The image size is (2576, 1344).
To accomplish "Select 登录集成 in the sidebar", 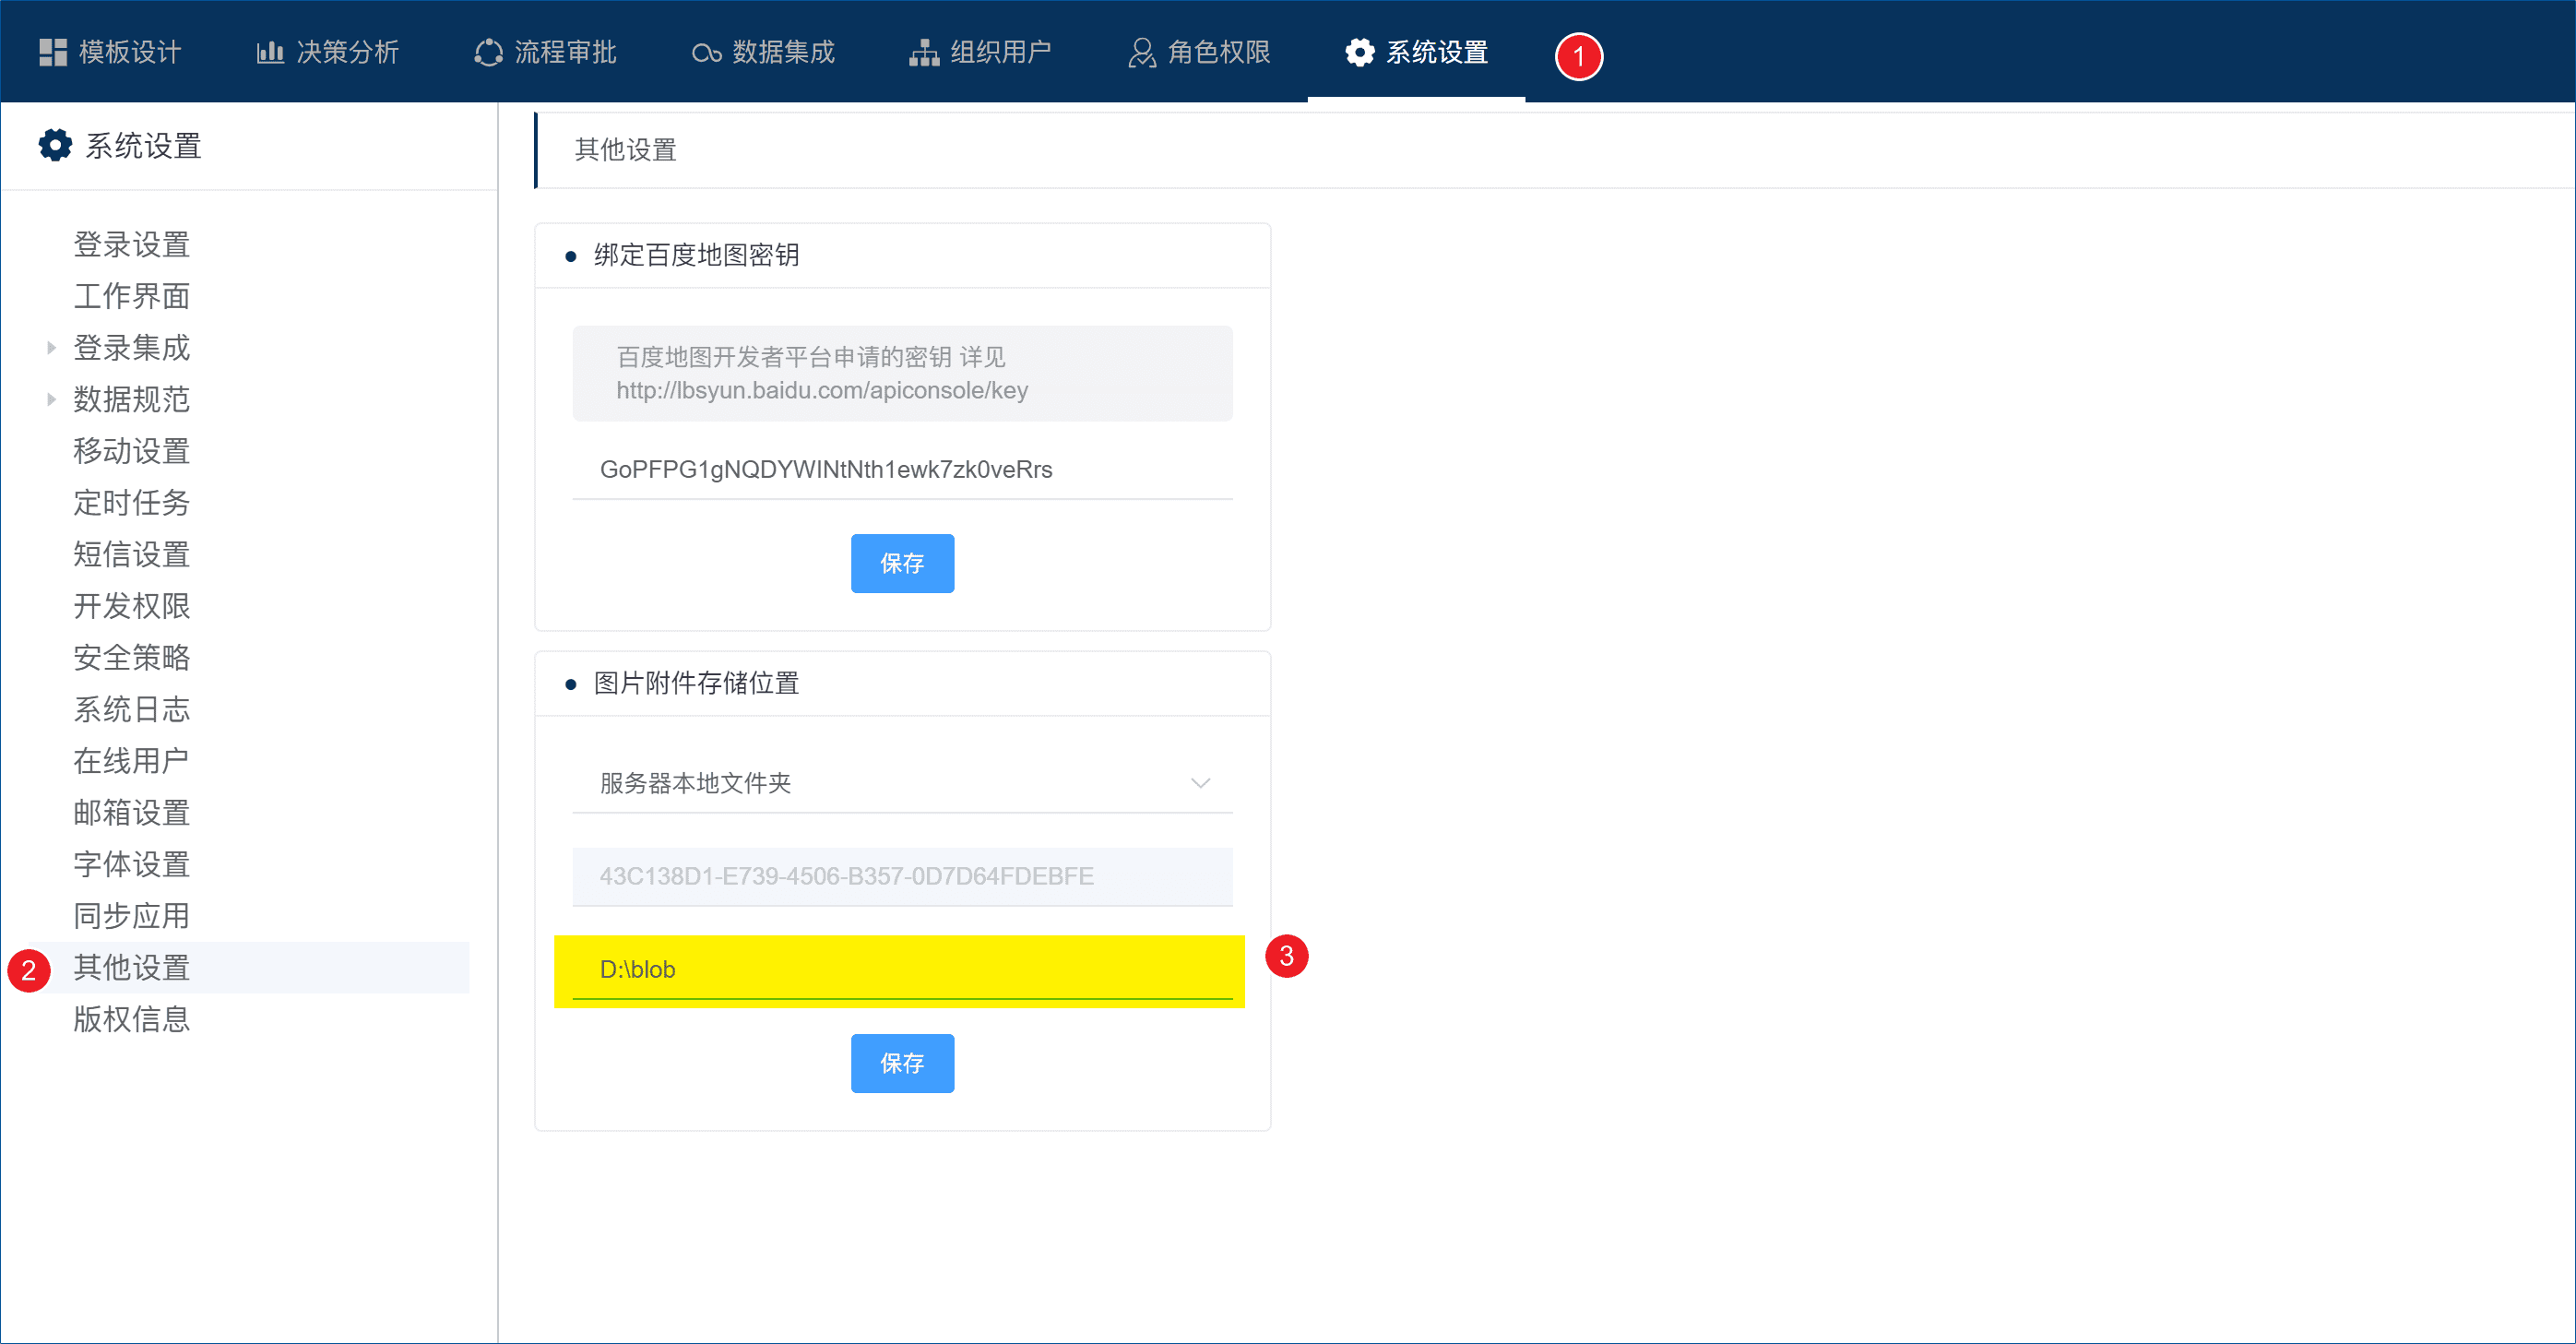I will (132, 348).
